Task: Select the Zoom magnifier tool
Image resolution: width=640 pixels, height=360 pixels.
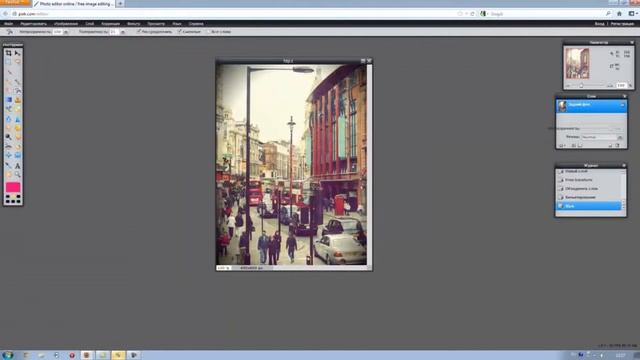Action: [18, 175]
